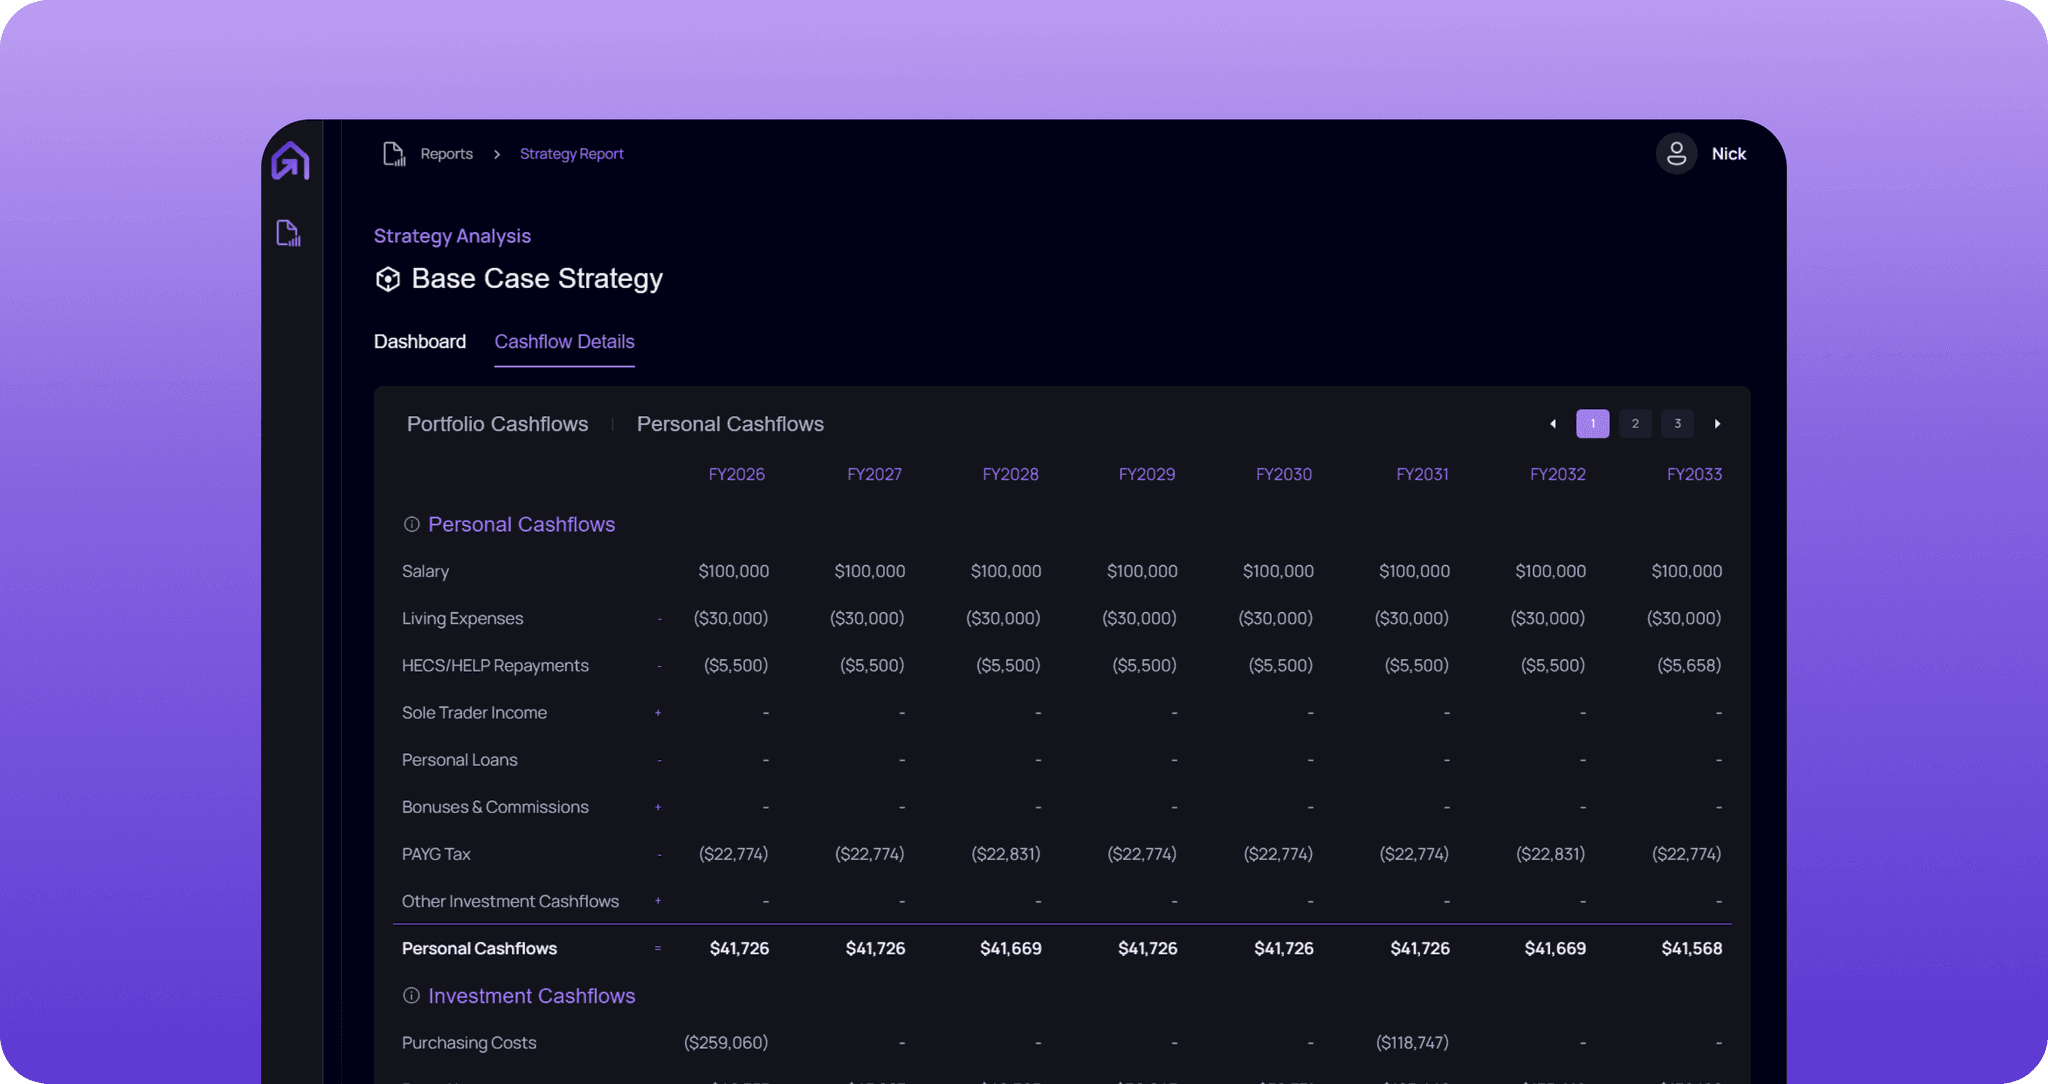Click plus sign beside Other Investment Cashflows
The height and width of the screenshot is (1084, 2048).
[x=658, y=901]
